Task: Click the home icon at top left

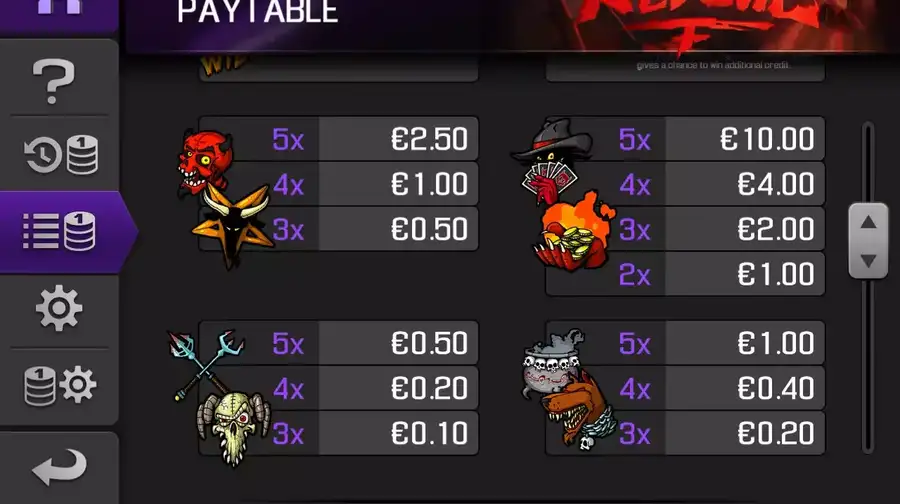Action: [59, 7]
